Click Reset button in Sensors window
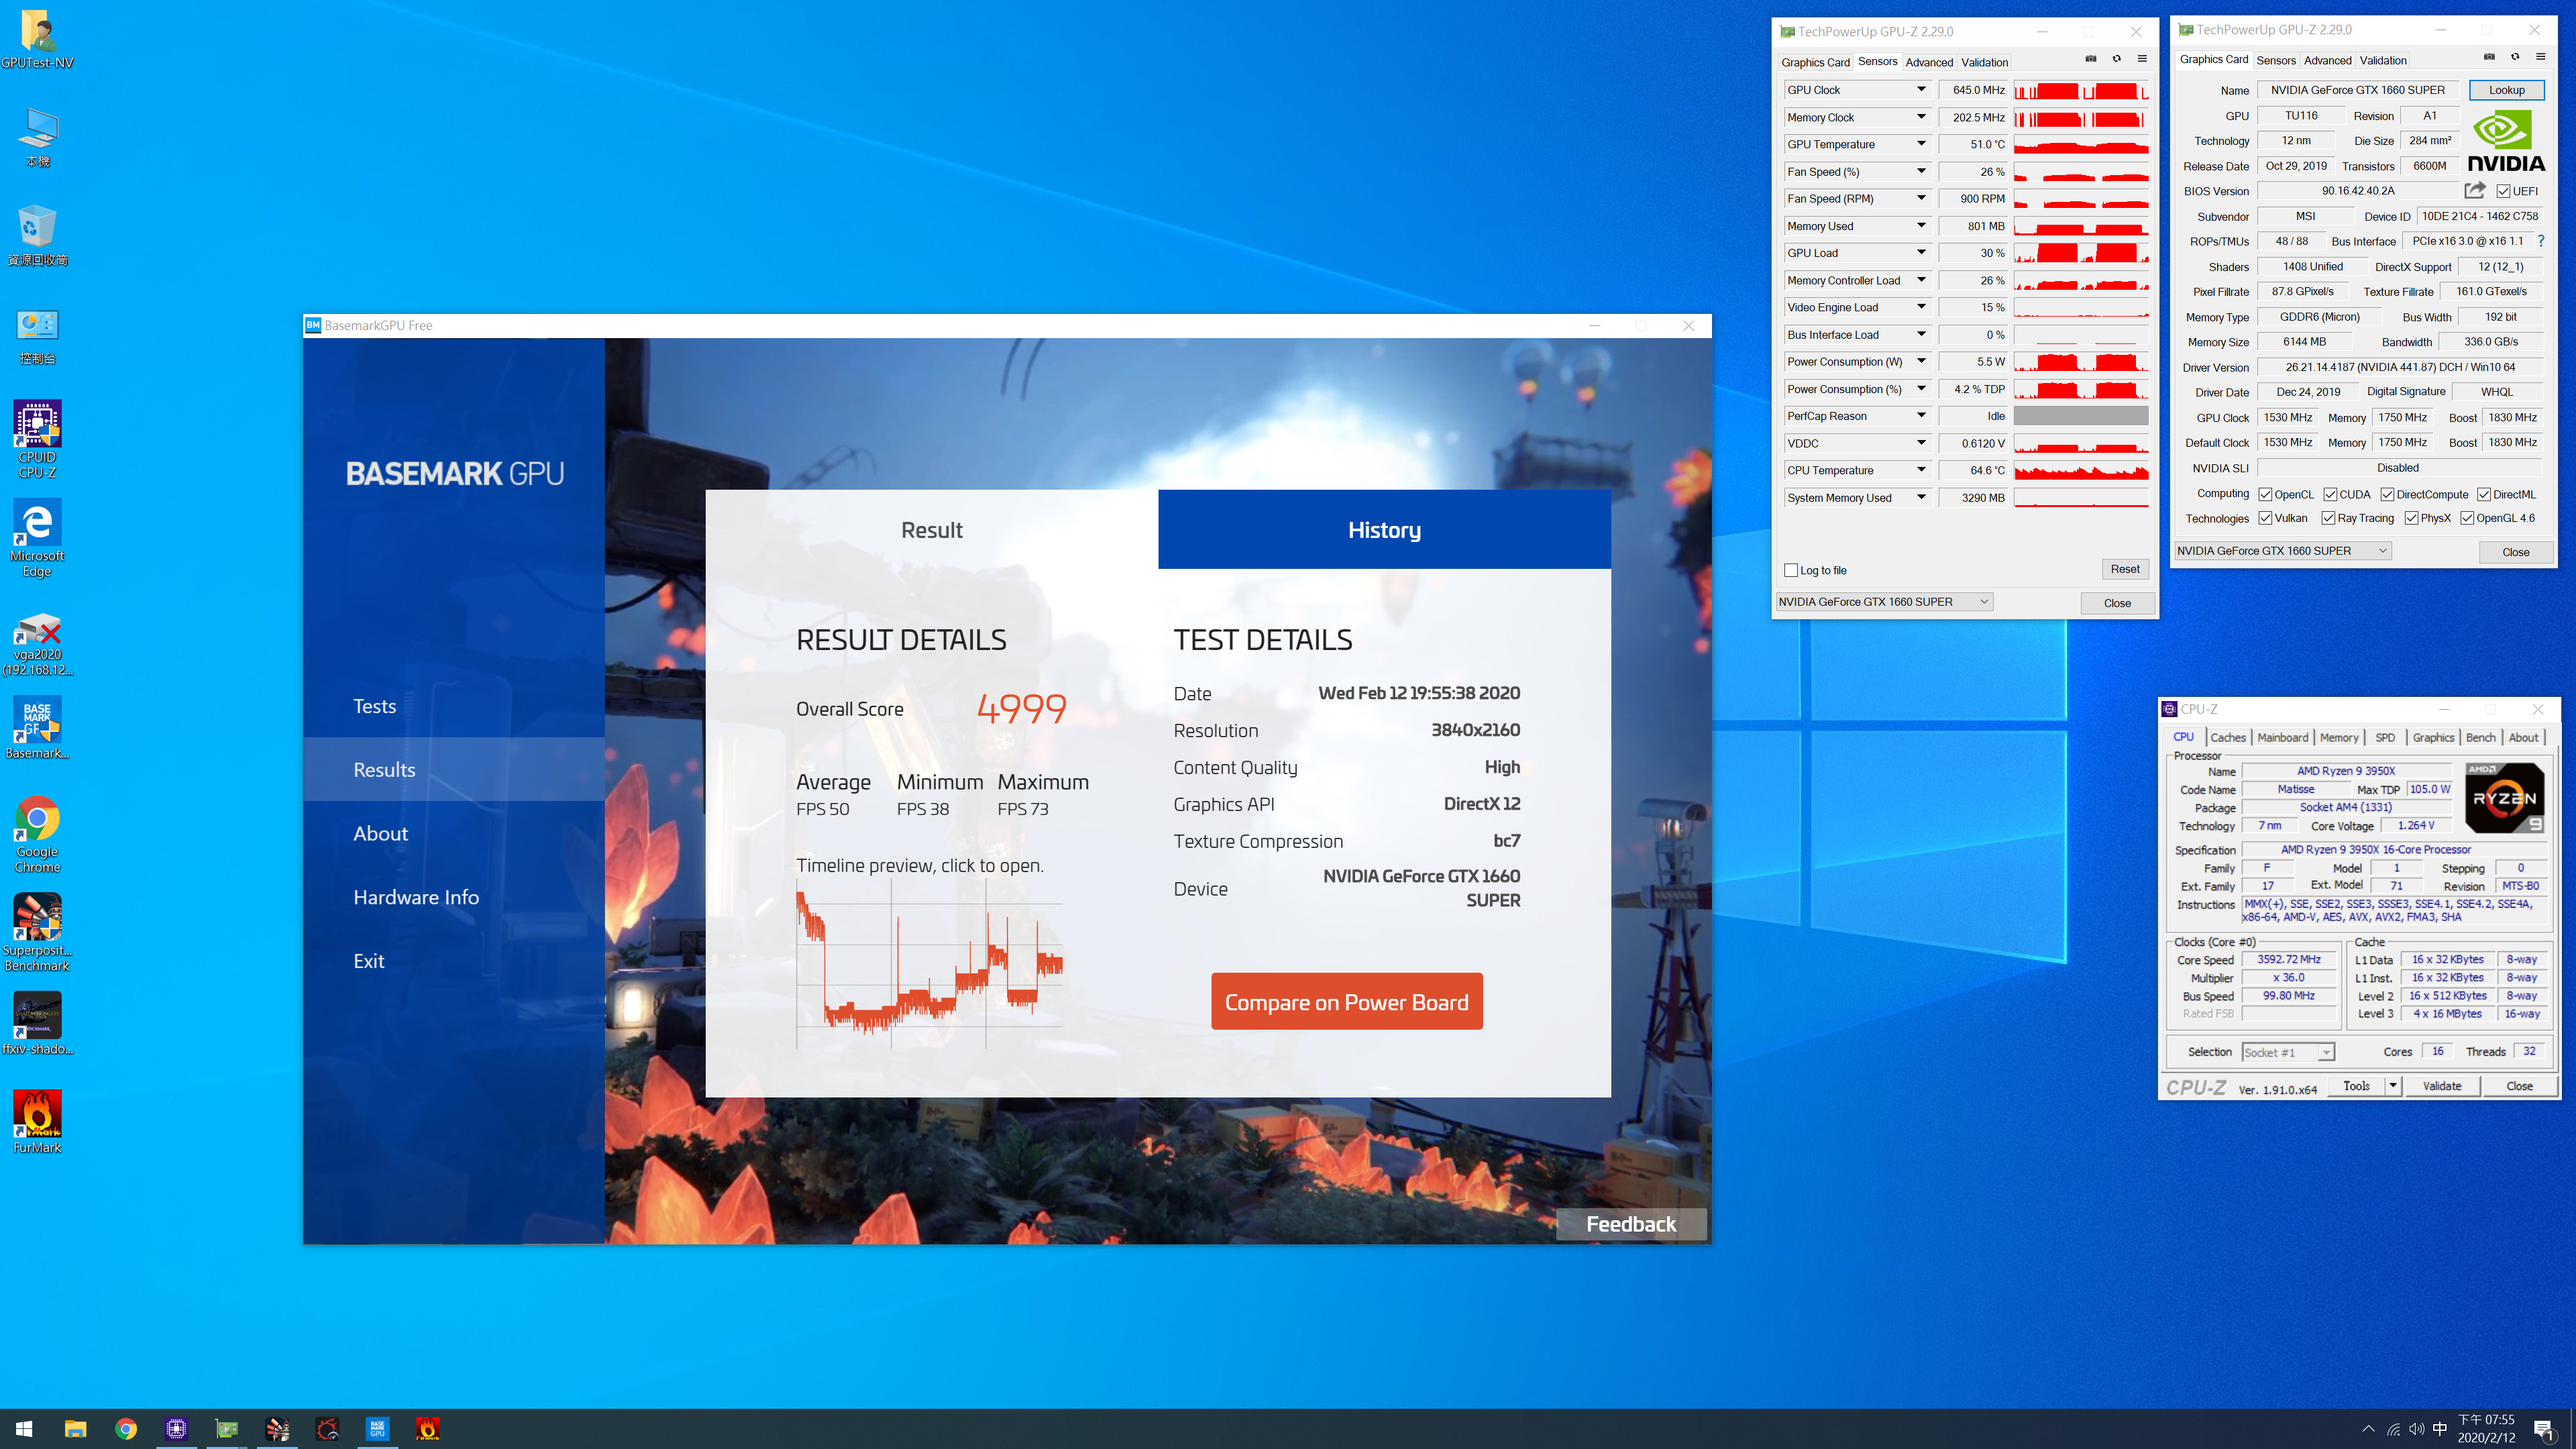 [x=2124, y=569]
